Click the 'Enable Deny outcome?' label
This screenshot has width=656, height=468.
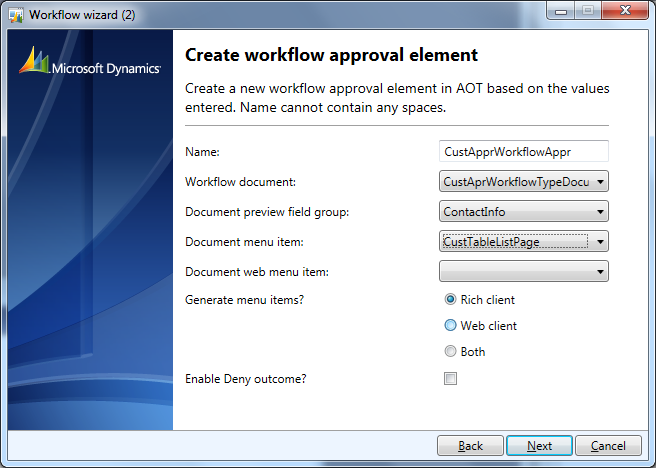(x=246, y=379)
